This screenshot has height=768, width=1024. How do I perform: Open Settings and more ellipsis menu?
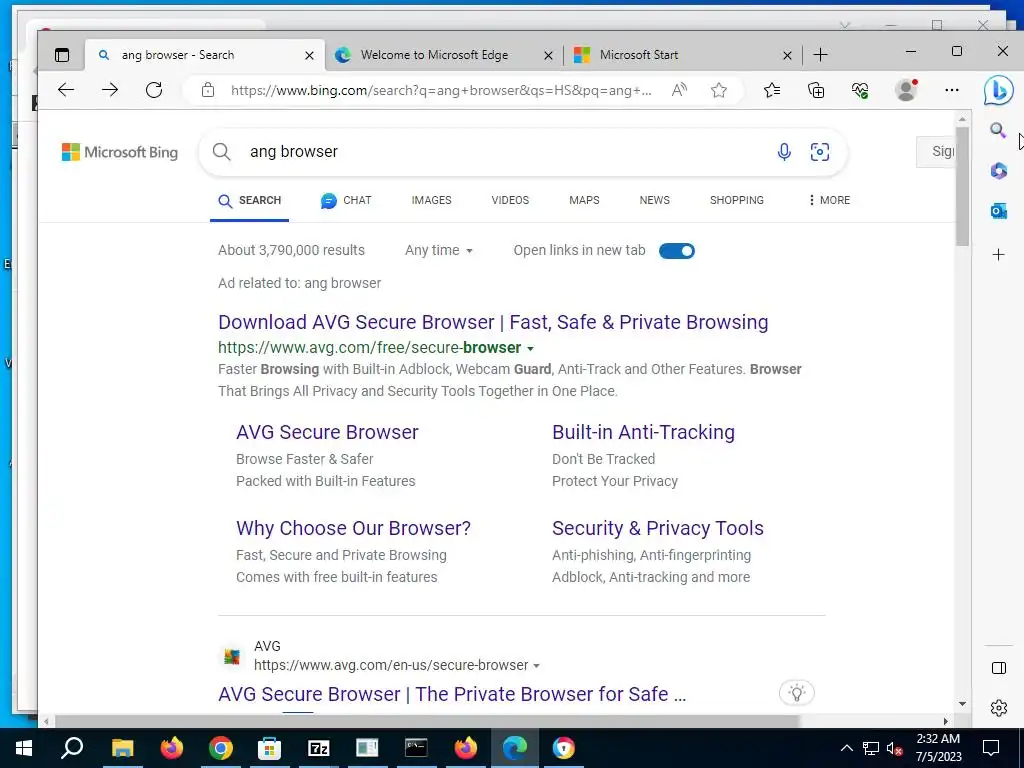click(952, 90)
